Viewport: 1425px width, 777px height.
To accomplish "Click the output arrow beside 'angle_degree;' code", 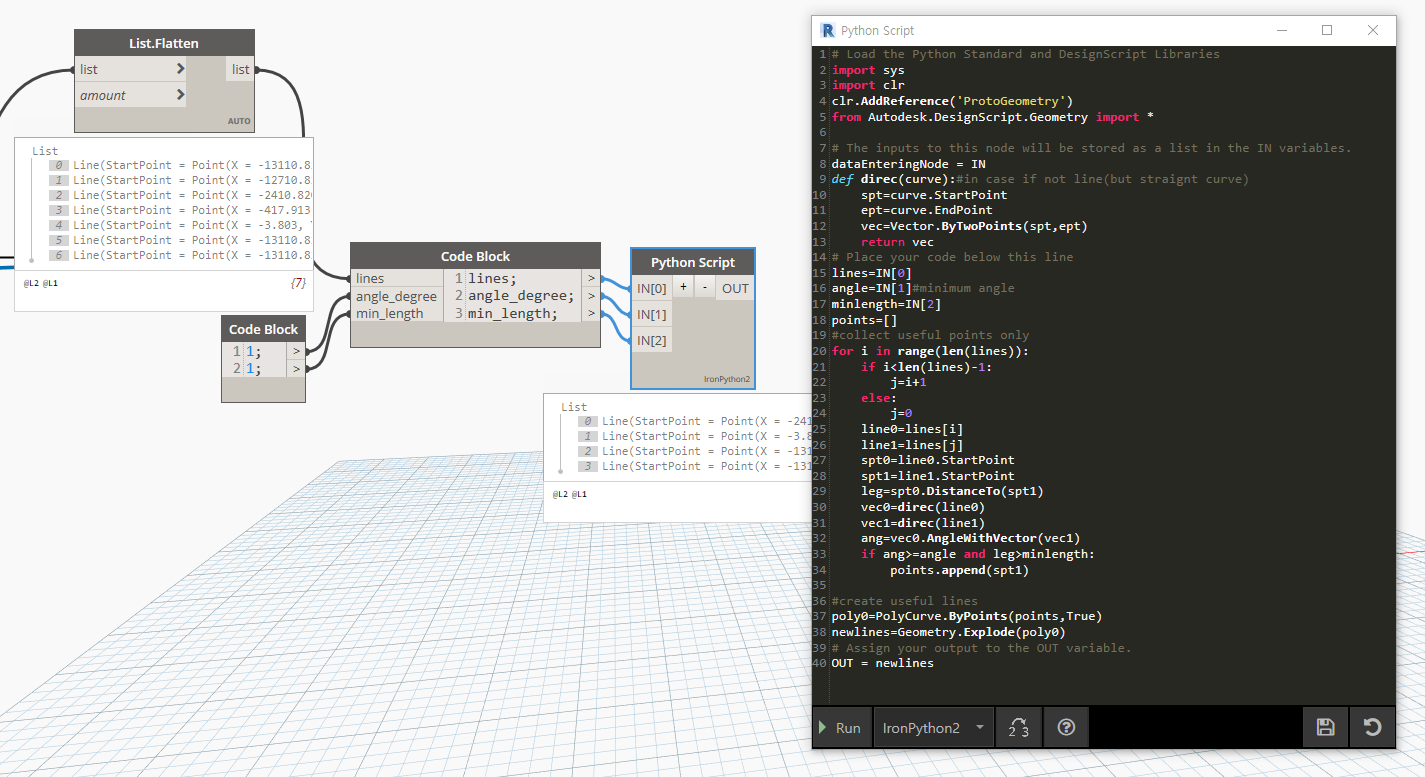I will pyautogui.click(x=591, y=296).
